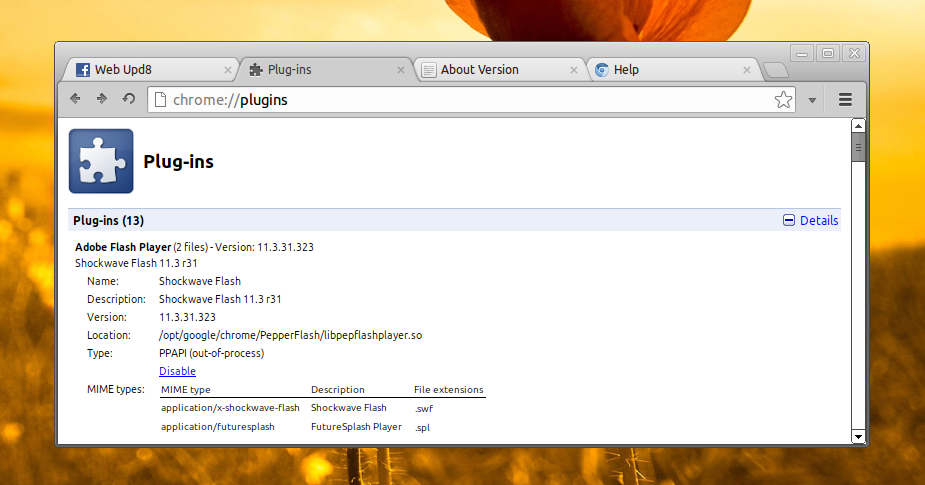Click the Facebook favicon on Web Upd8 tab
The image size is (925, 485).
[x=83, y=70]
